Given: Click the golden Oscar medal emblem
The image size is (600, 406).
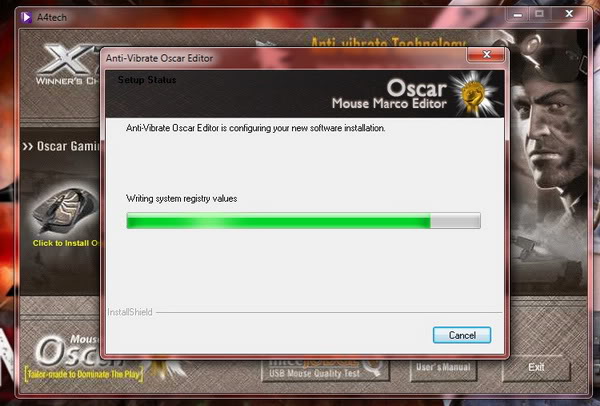Looking at the screenshot, I should pos(473,94).
